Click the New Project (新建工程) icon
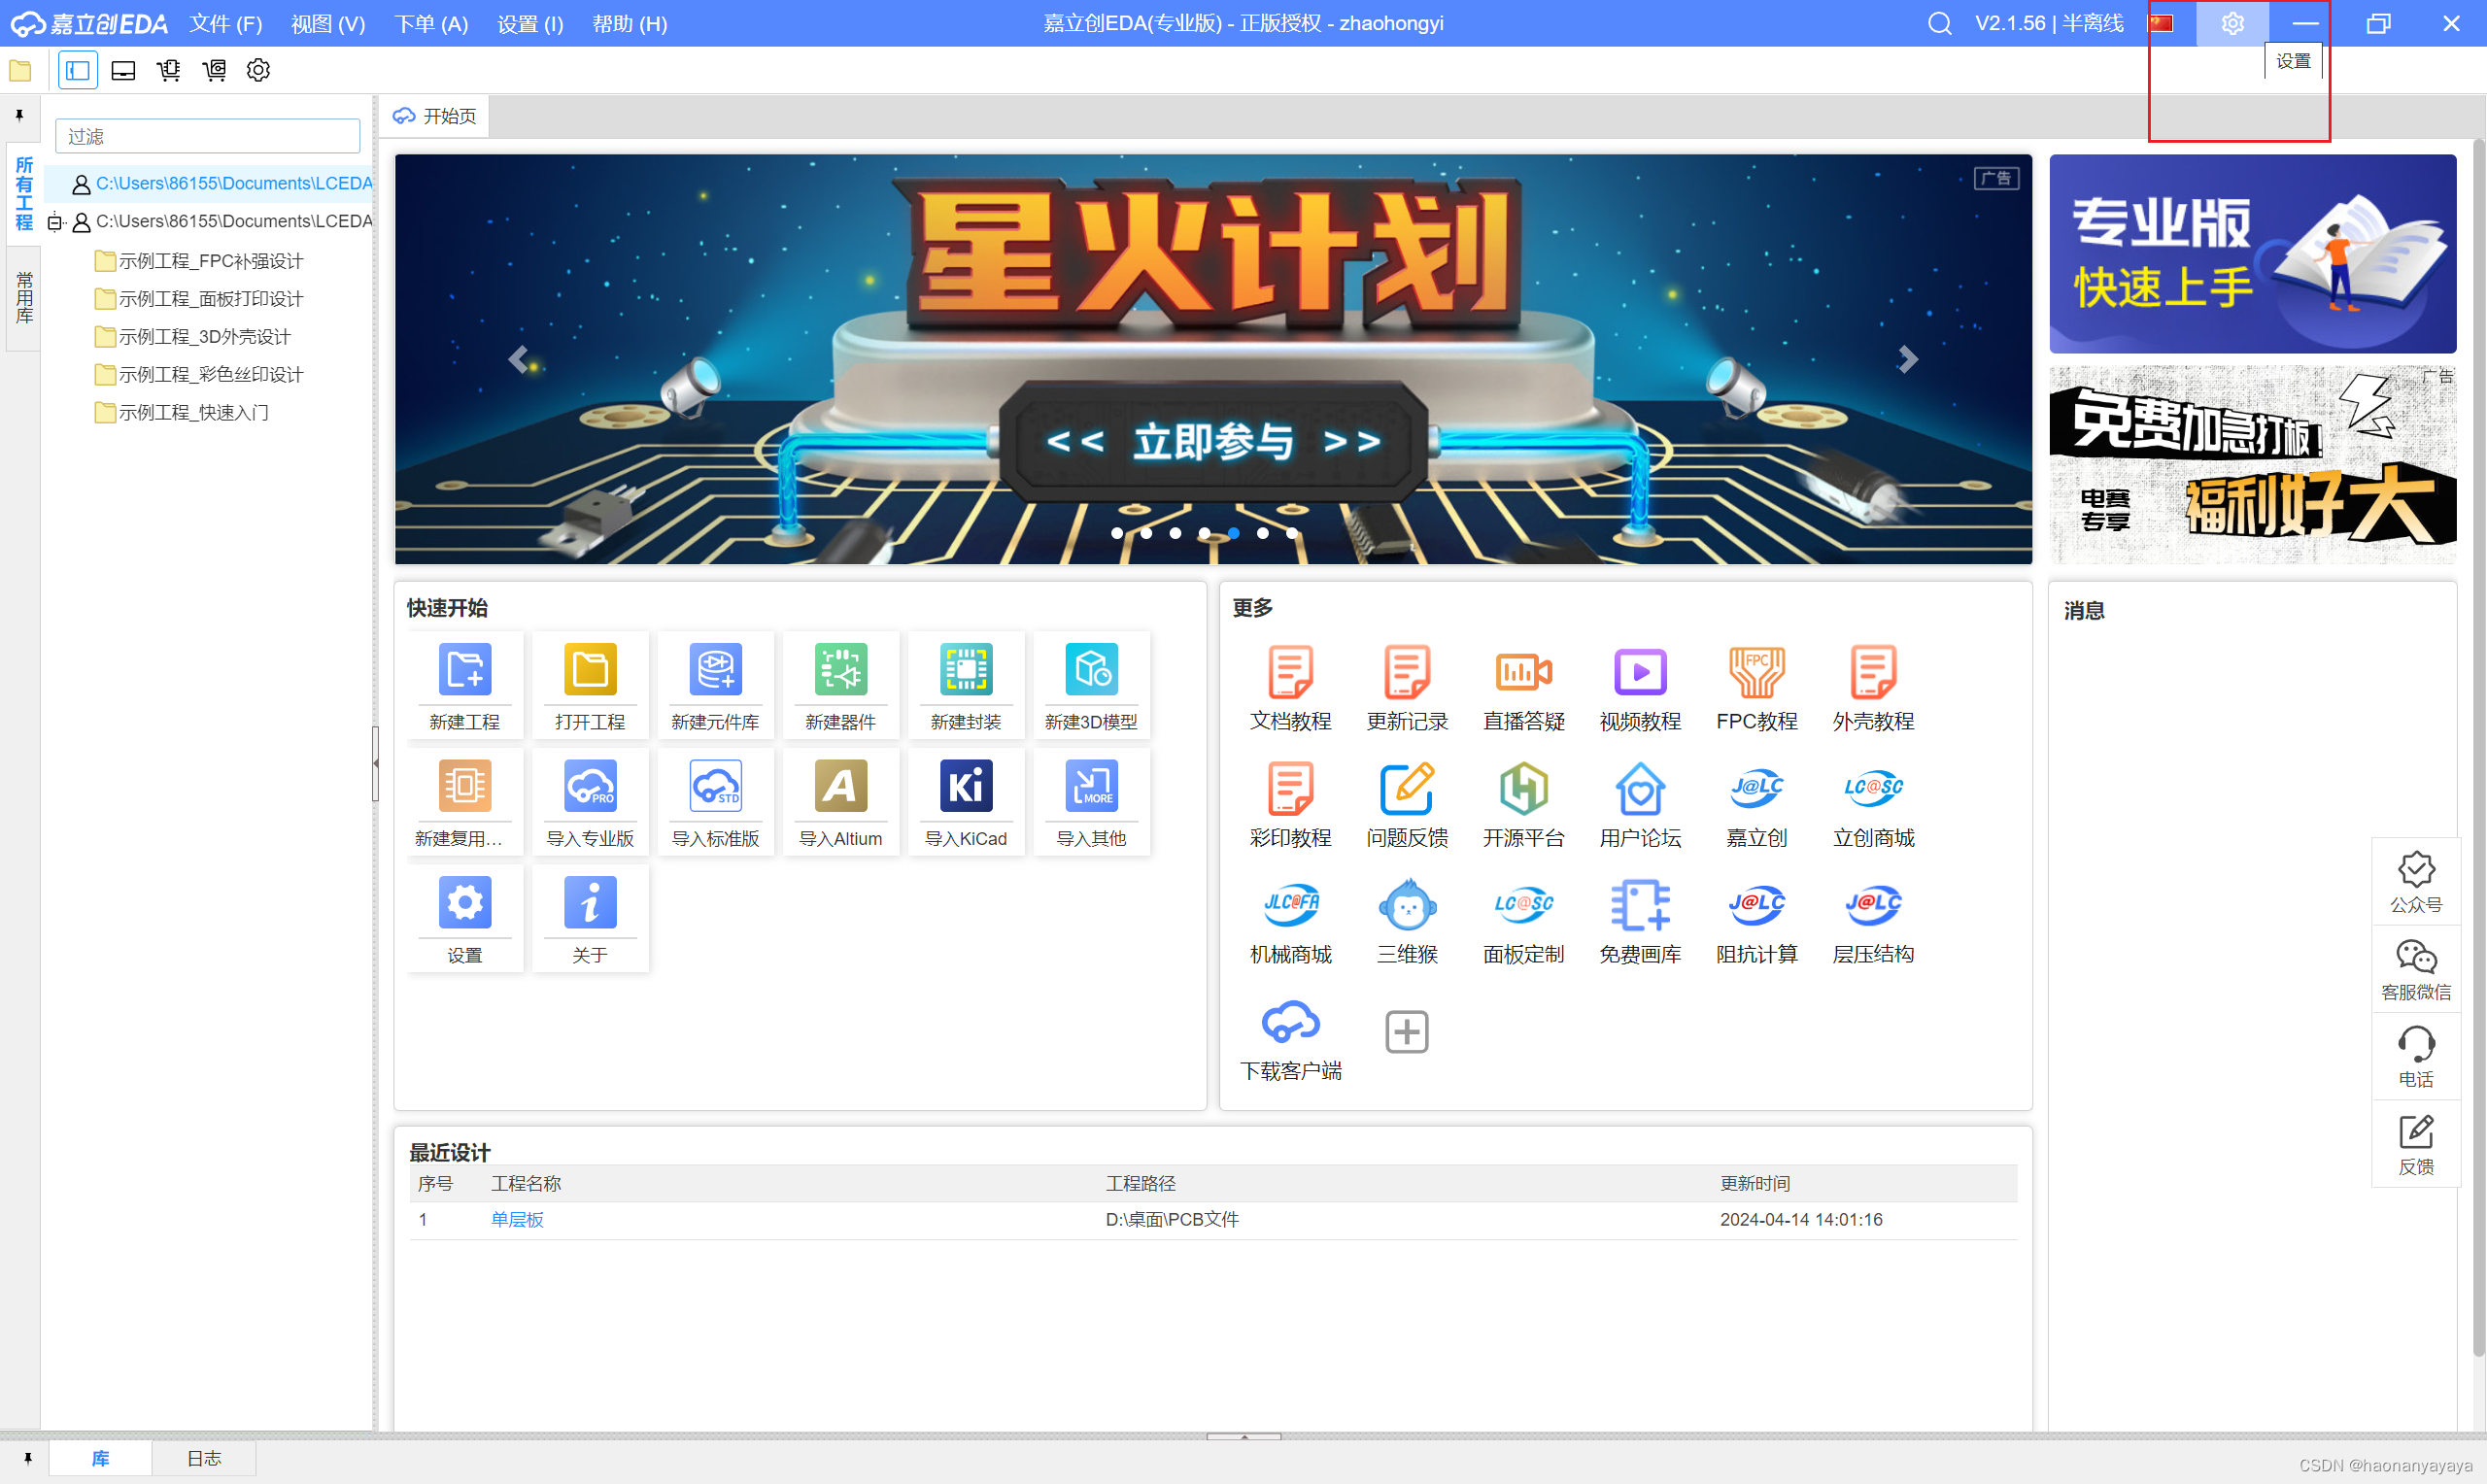Screen dimensions: 2487x1484 coord(464,670)
